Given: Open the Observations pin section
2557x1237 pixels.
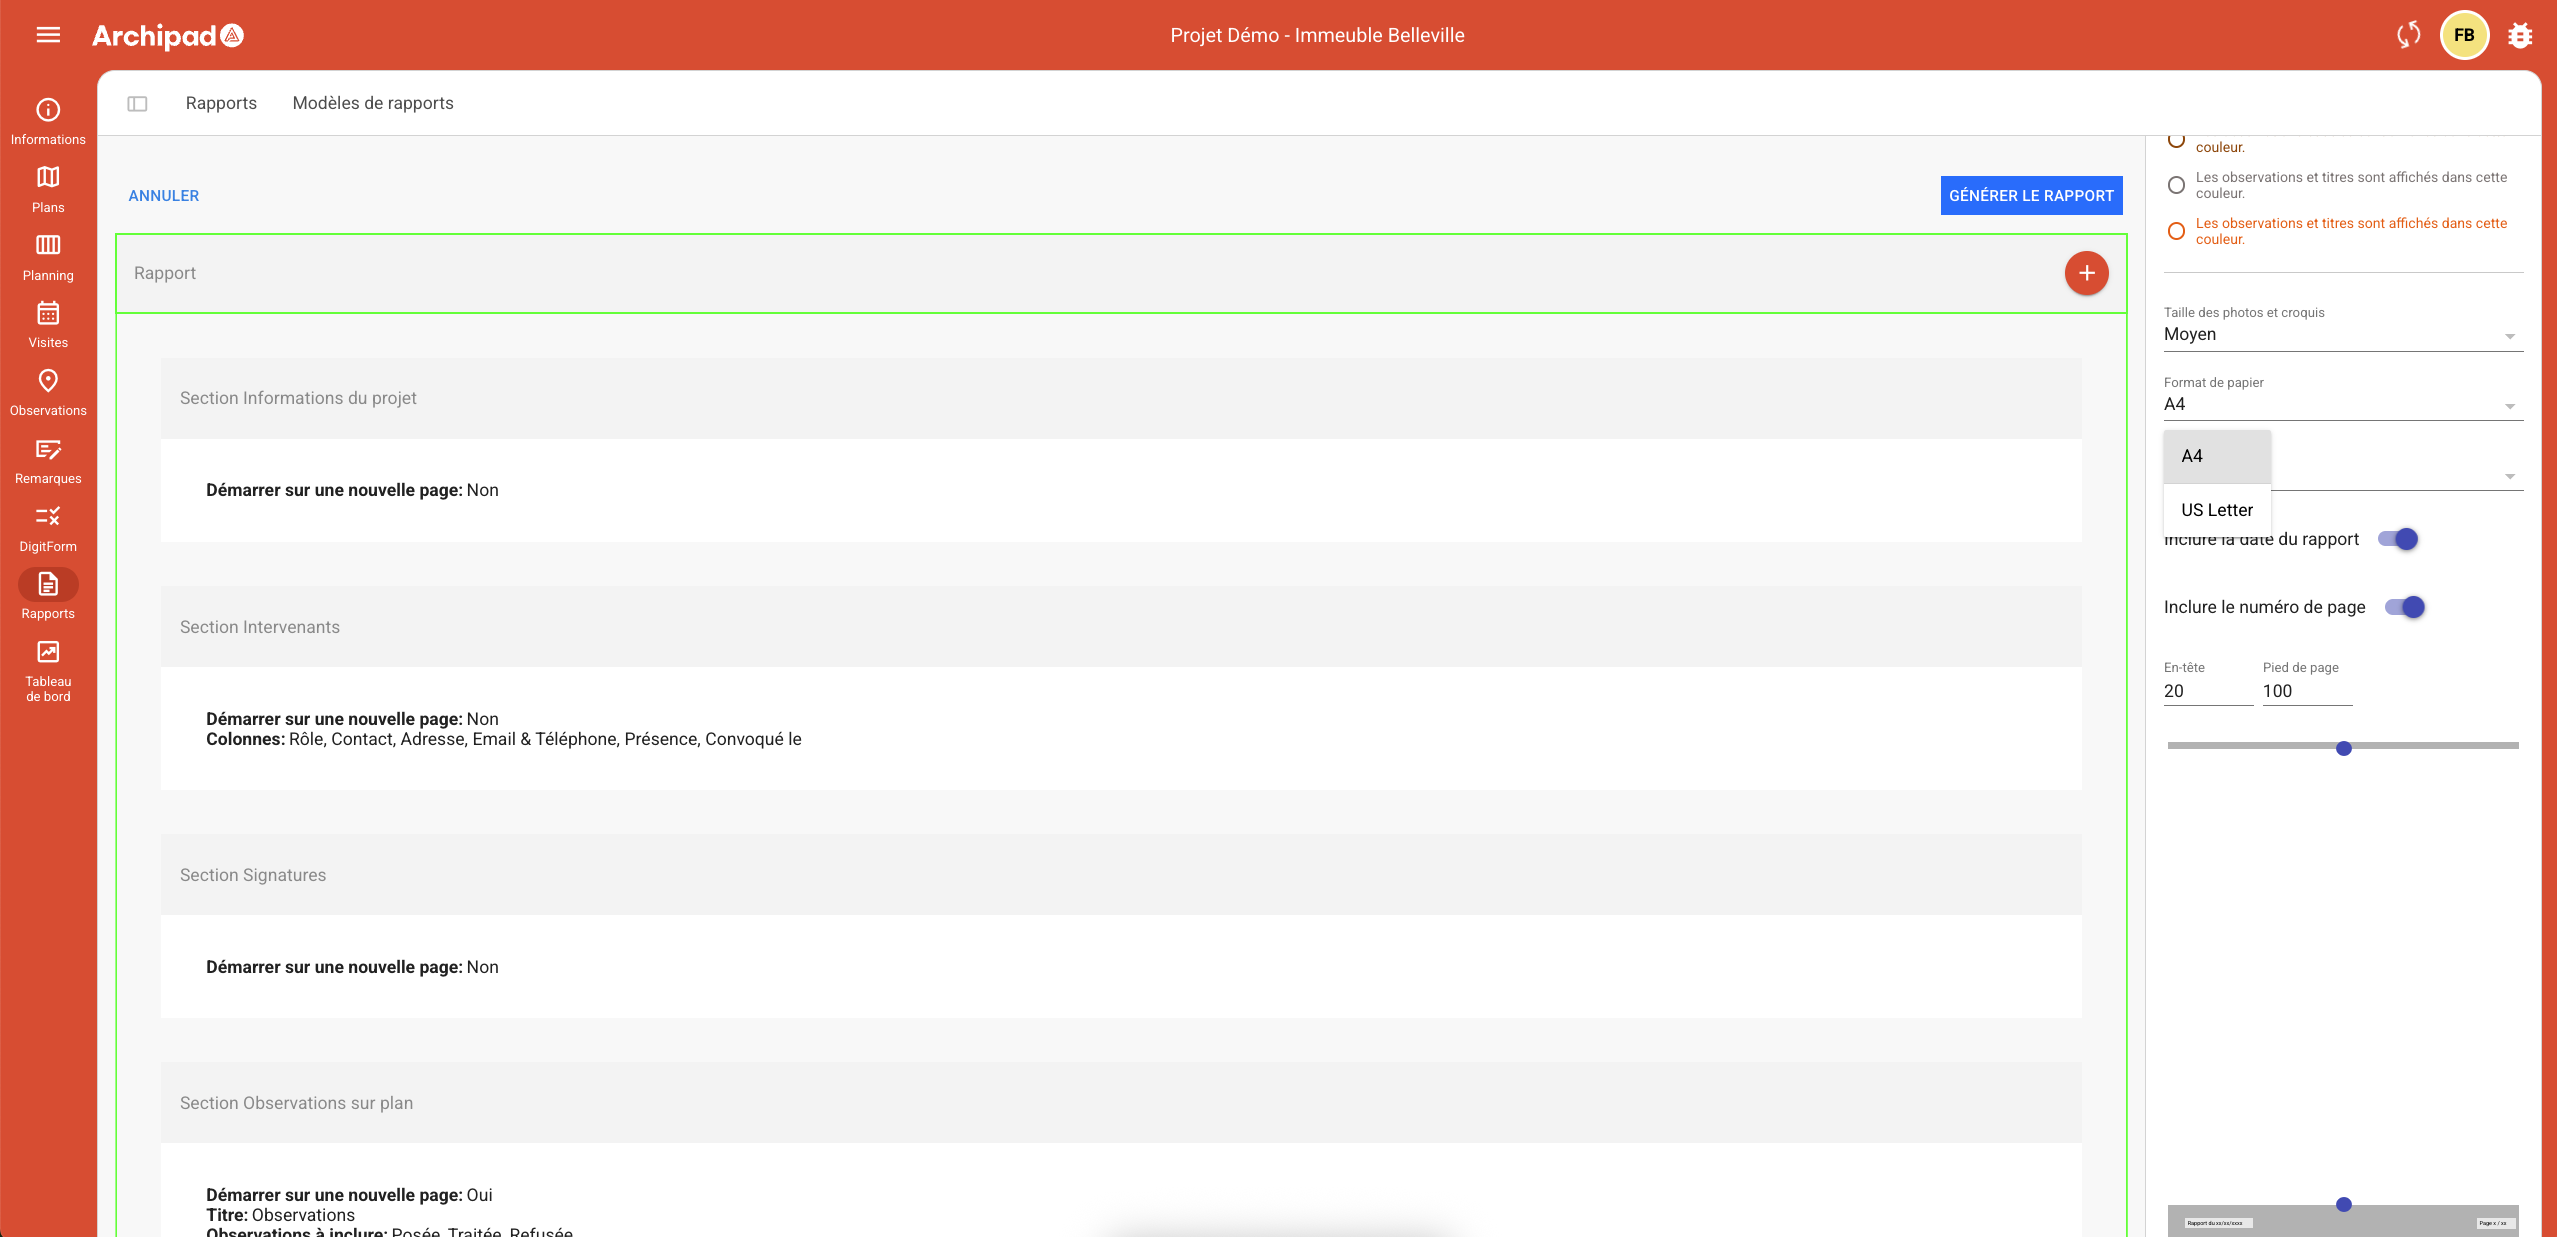Looking at the screenshot, I should [48, 392].
